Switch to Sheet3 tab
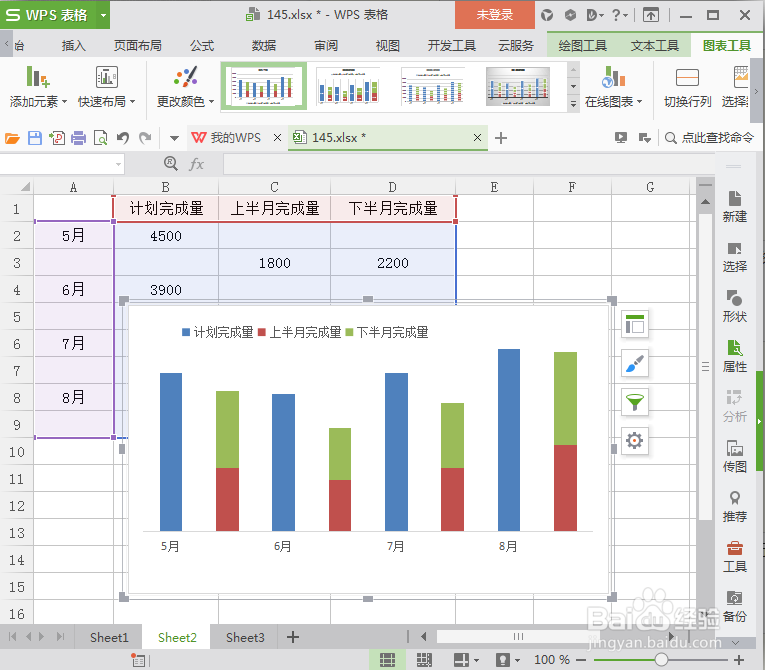 [245, 638]
